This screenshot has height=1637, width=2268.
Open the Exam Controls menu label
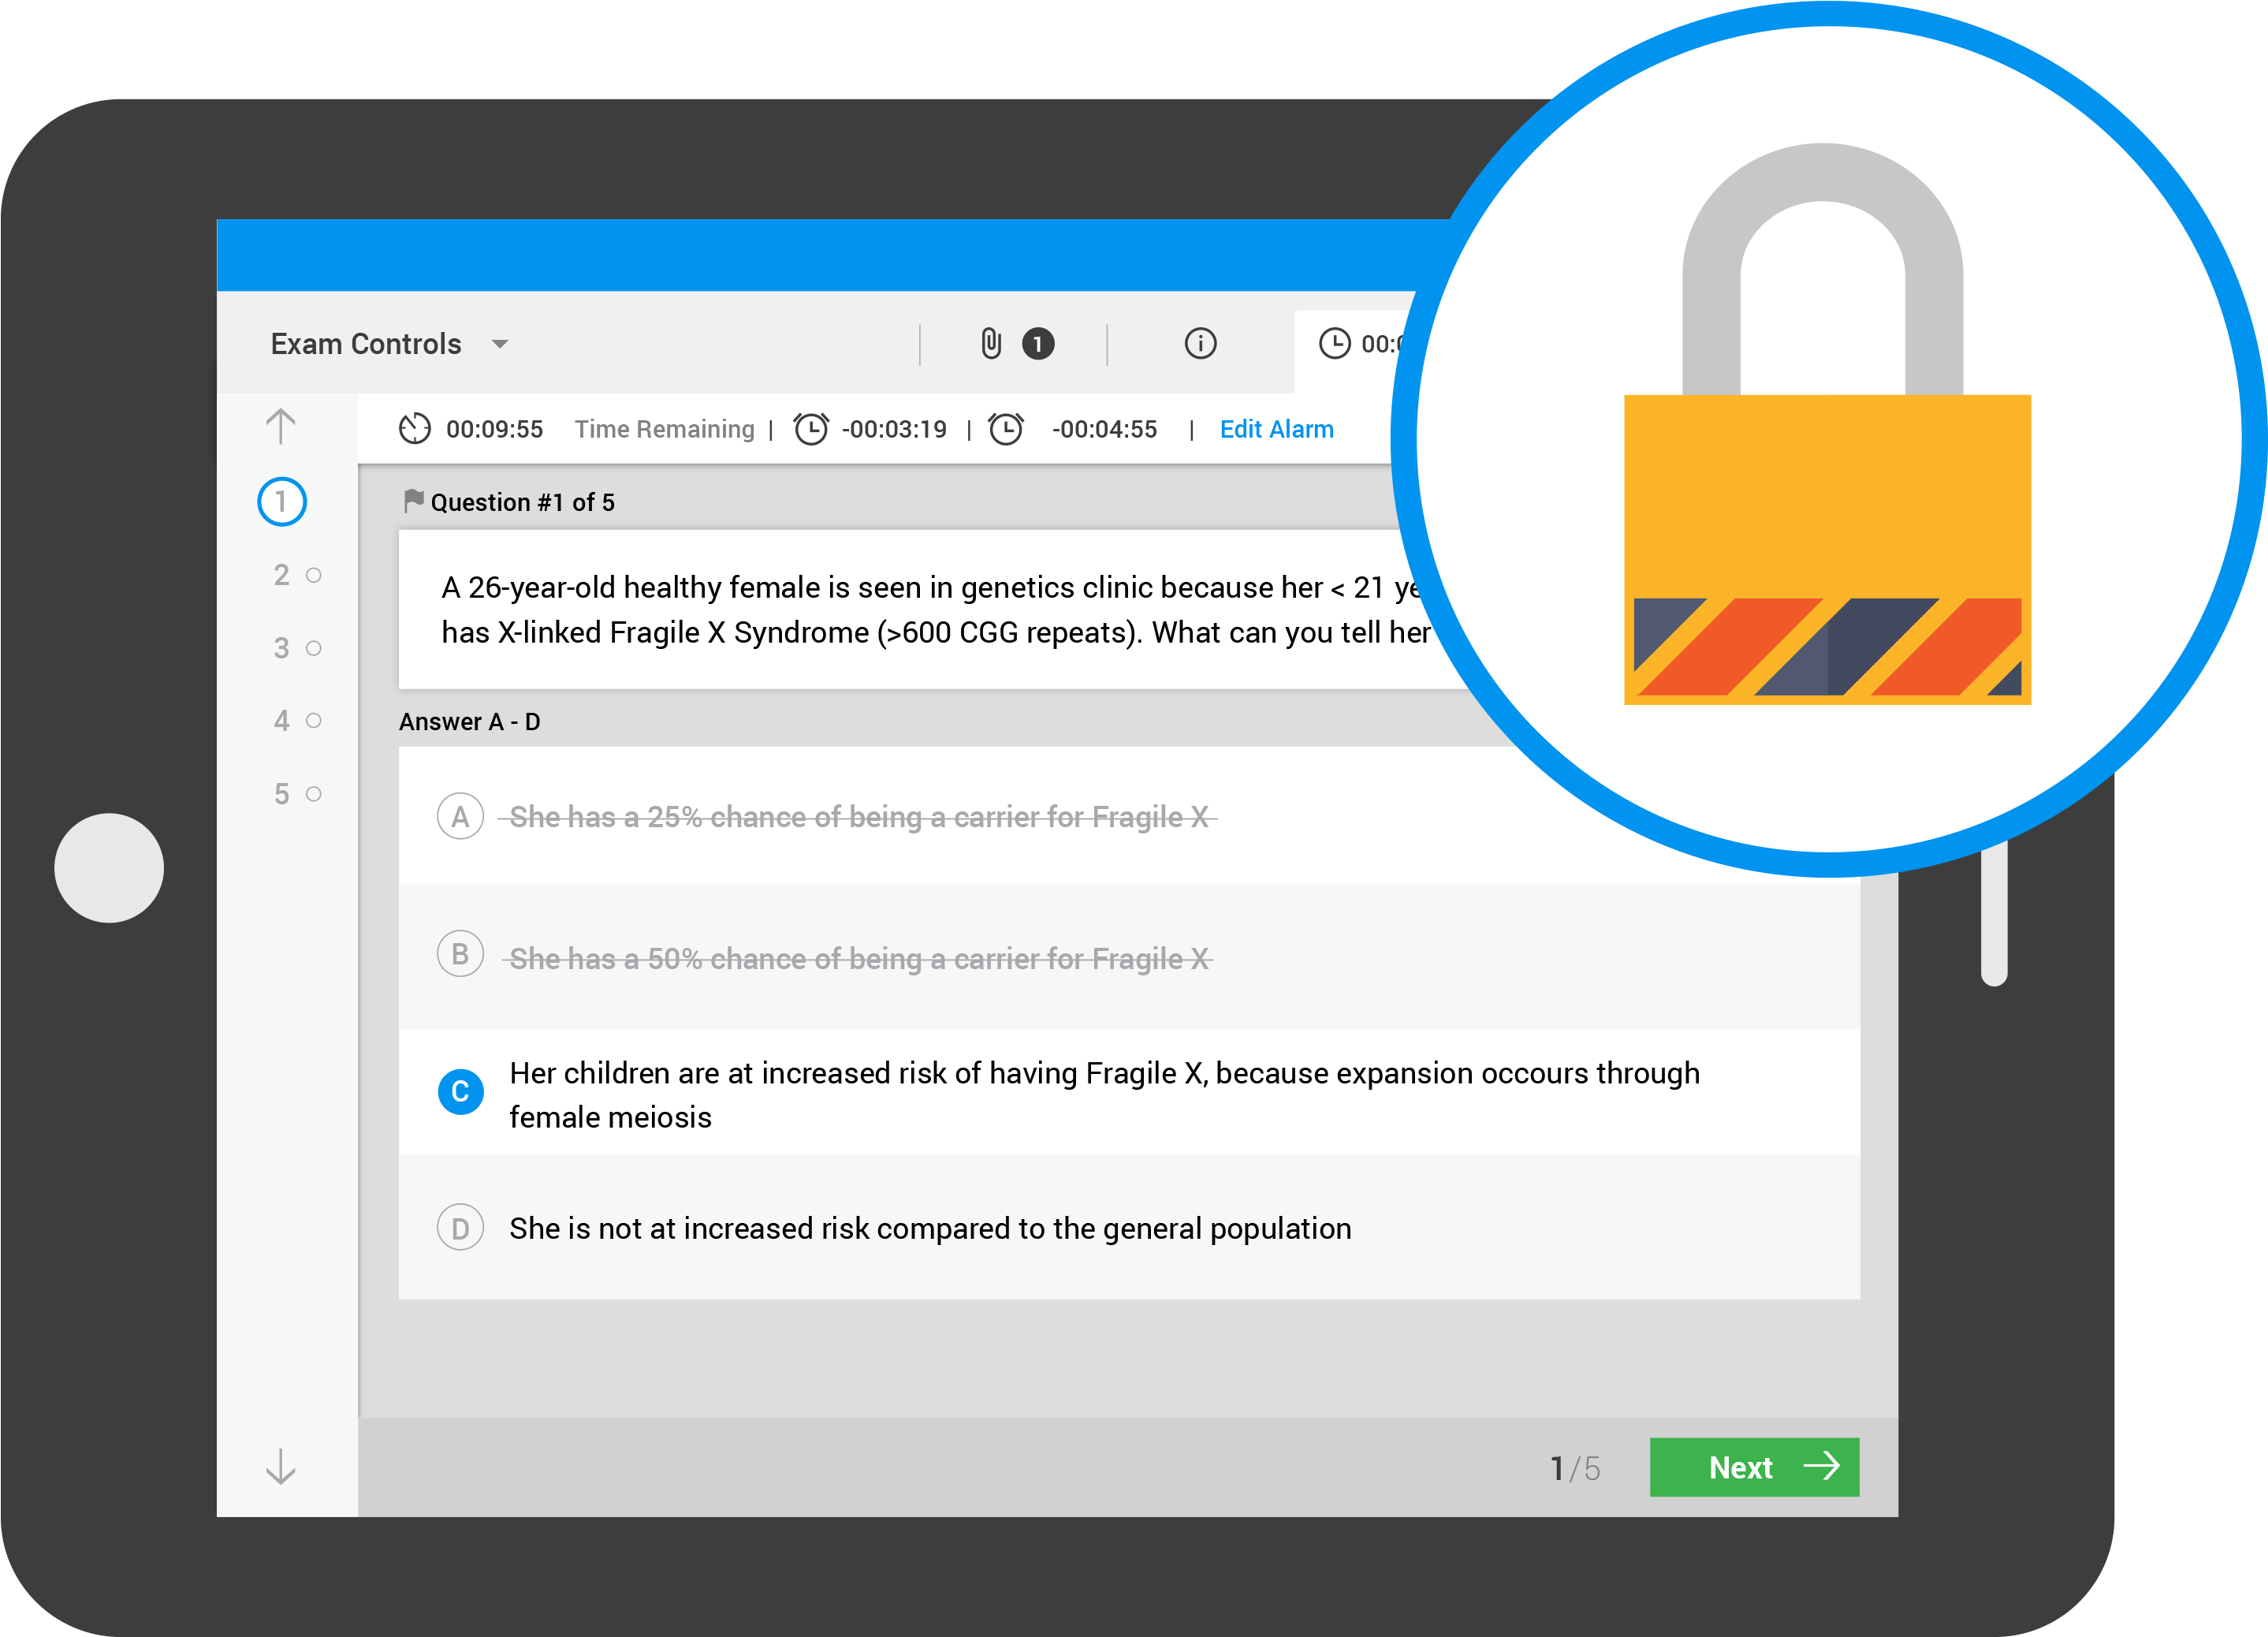click(366, 344)
